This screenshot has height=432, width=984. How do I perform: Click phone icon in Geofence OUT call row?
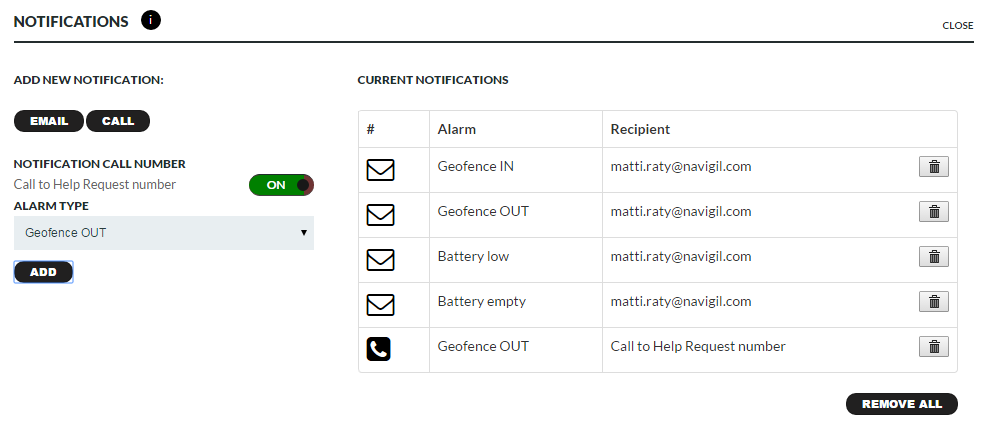coord(379,349)
